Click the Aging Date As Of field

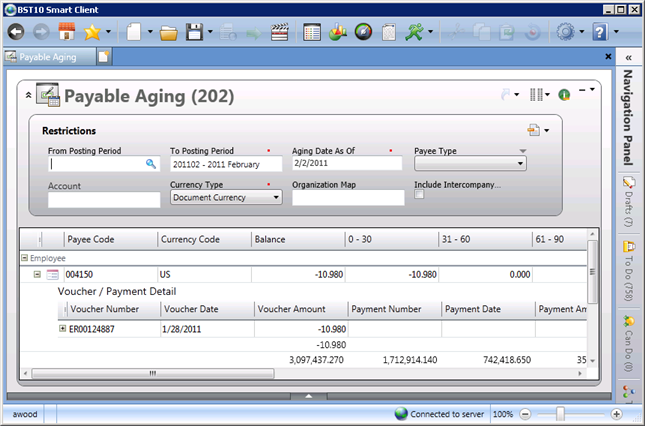[346, 164]
